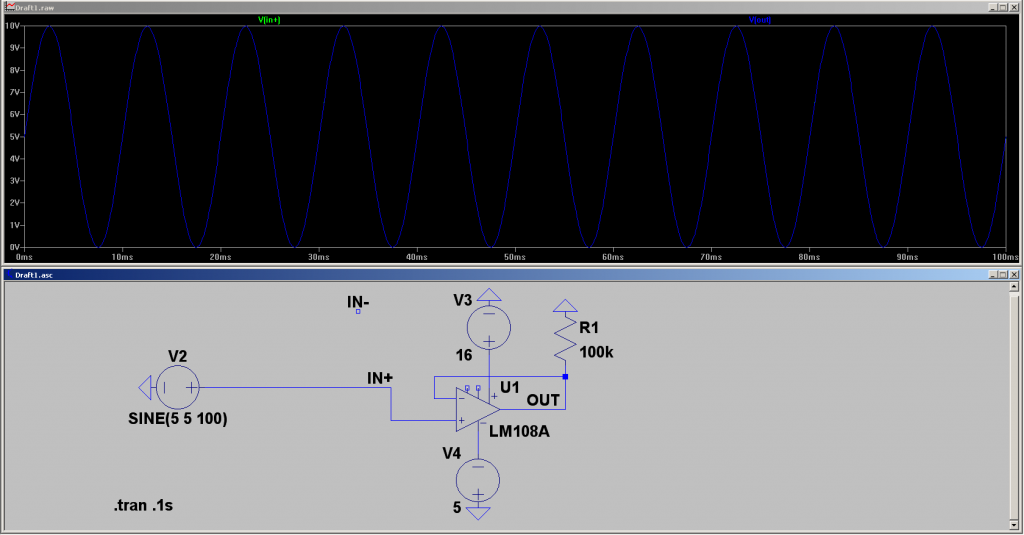Select the IN- net label
The image size is (1024, 535).
coord(358,301)
